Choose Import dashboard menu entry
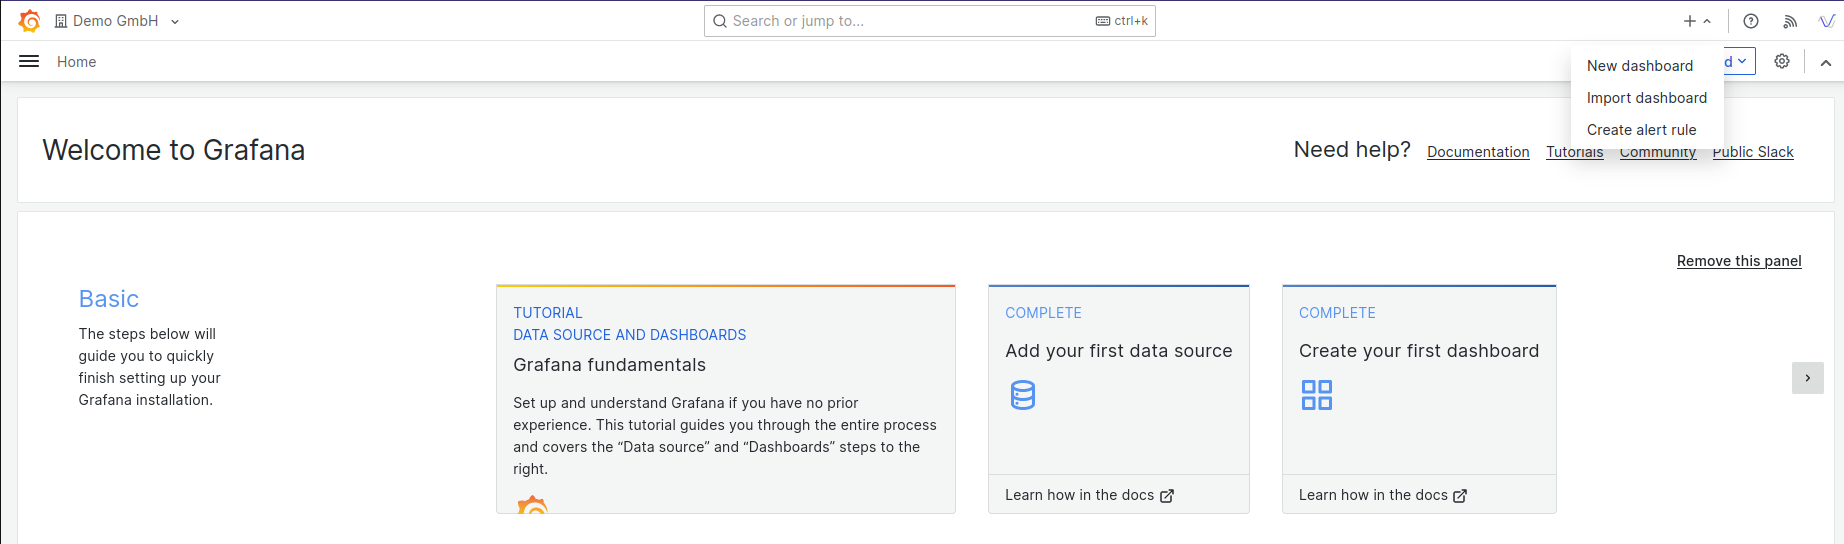 [1646, 98]
